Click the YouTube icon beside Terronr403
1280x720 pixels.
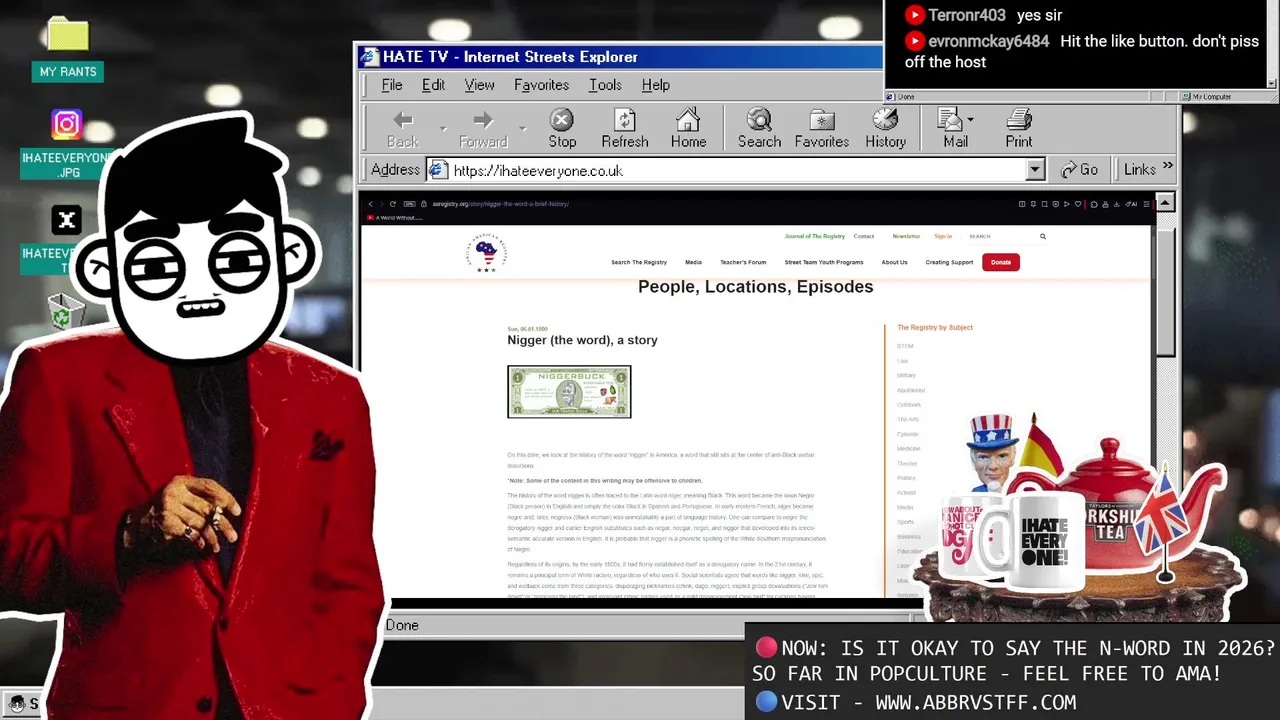(x=914, y=15)
